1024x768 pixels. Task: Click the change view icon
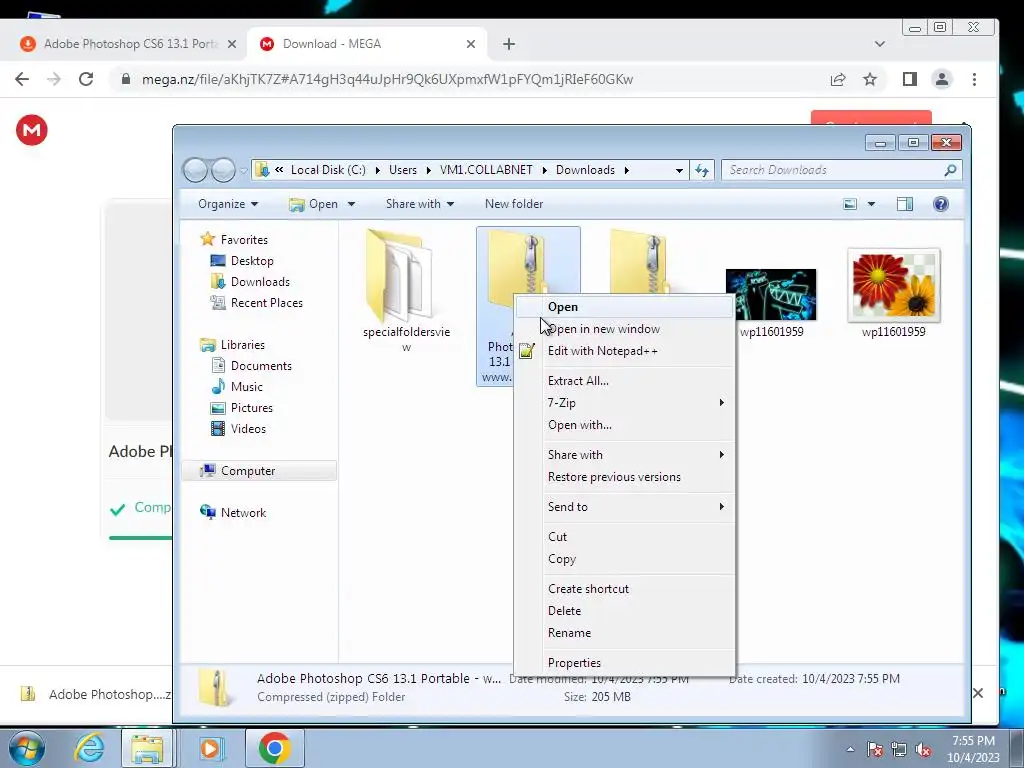pos(850,204)
